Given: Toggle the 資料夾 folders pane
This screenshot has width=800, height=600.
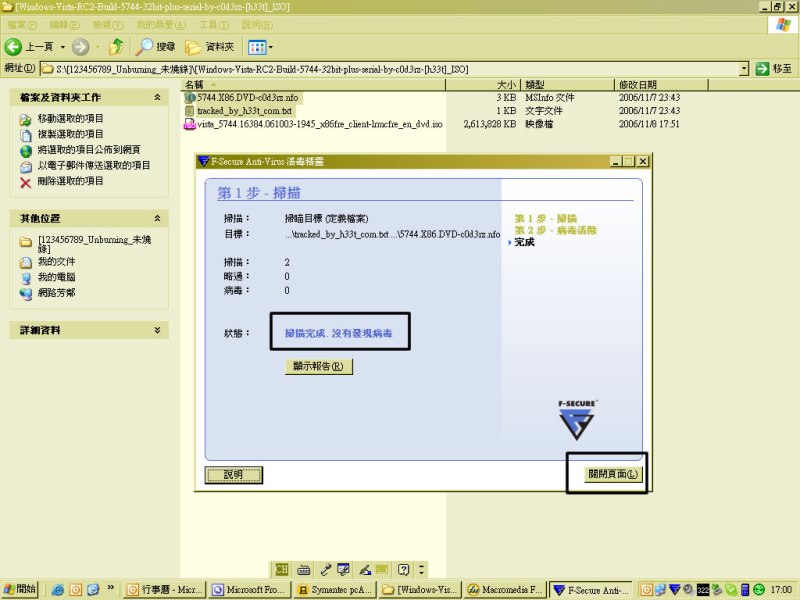Looking at the screenshot, I should tap(210, 47).
